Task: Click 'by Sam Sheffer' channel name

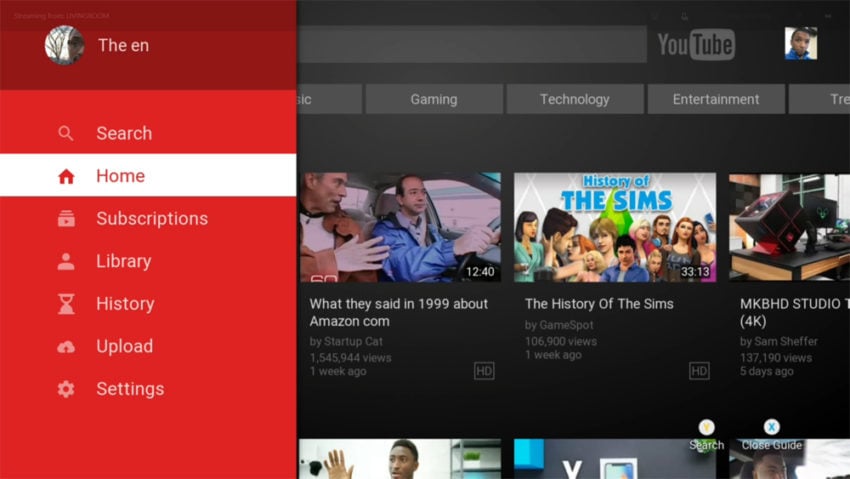Action: (x=779, y=341)
